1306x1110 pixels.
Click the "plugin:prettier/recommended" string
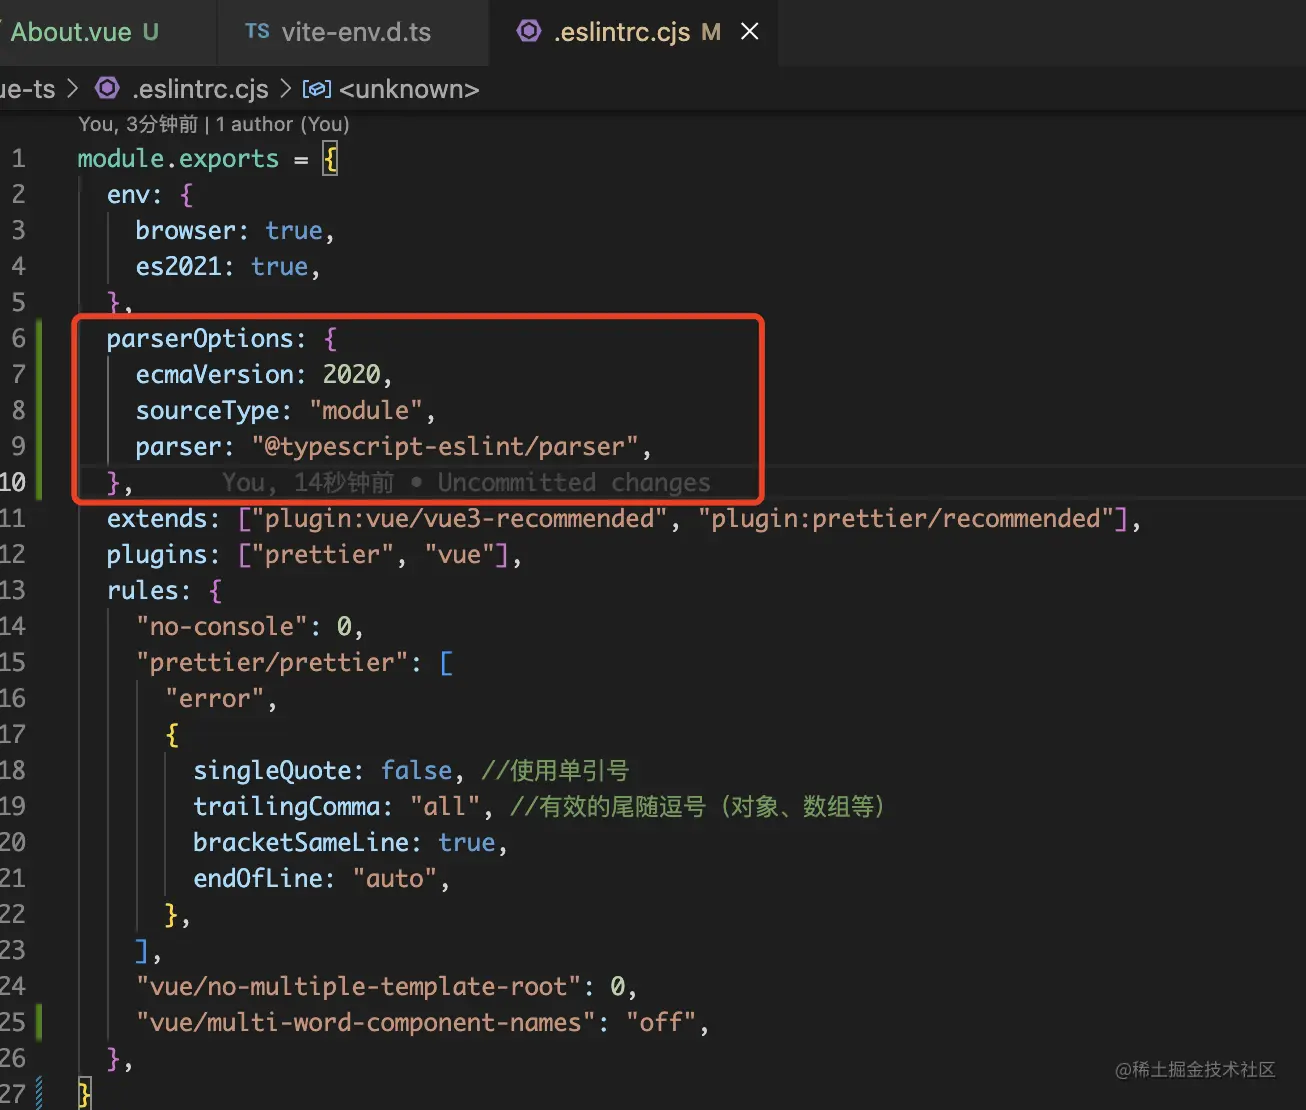905,519
